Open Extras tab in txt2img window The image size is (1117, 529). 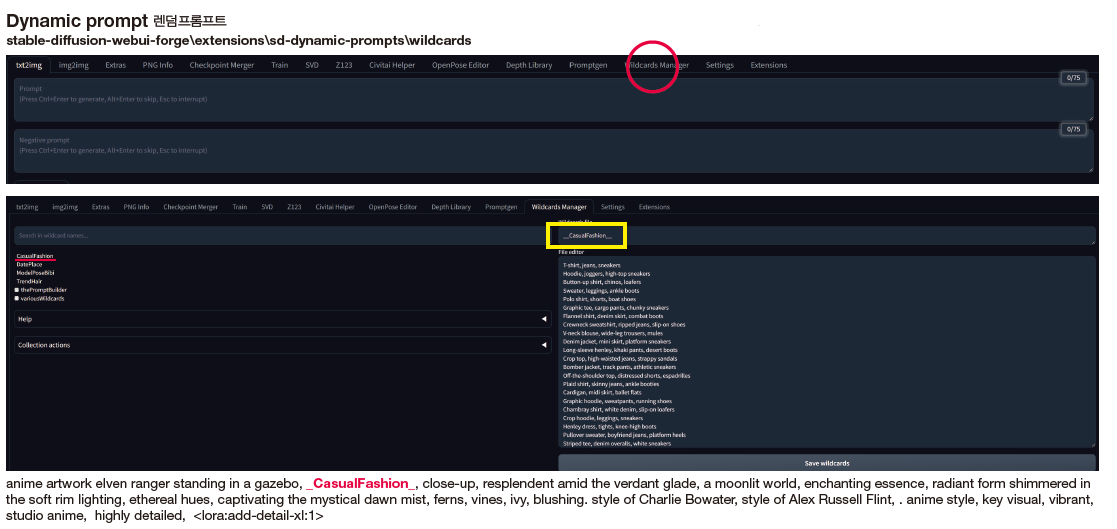115,65
